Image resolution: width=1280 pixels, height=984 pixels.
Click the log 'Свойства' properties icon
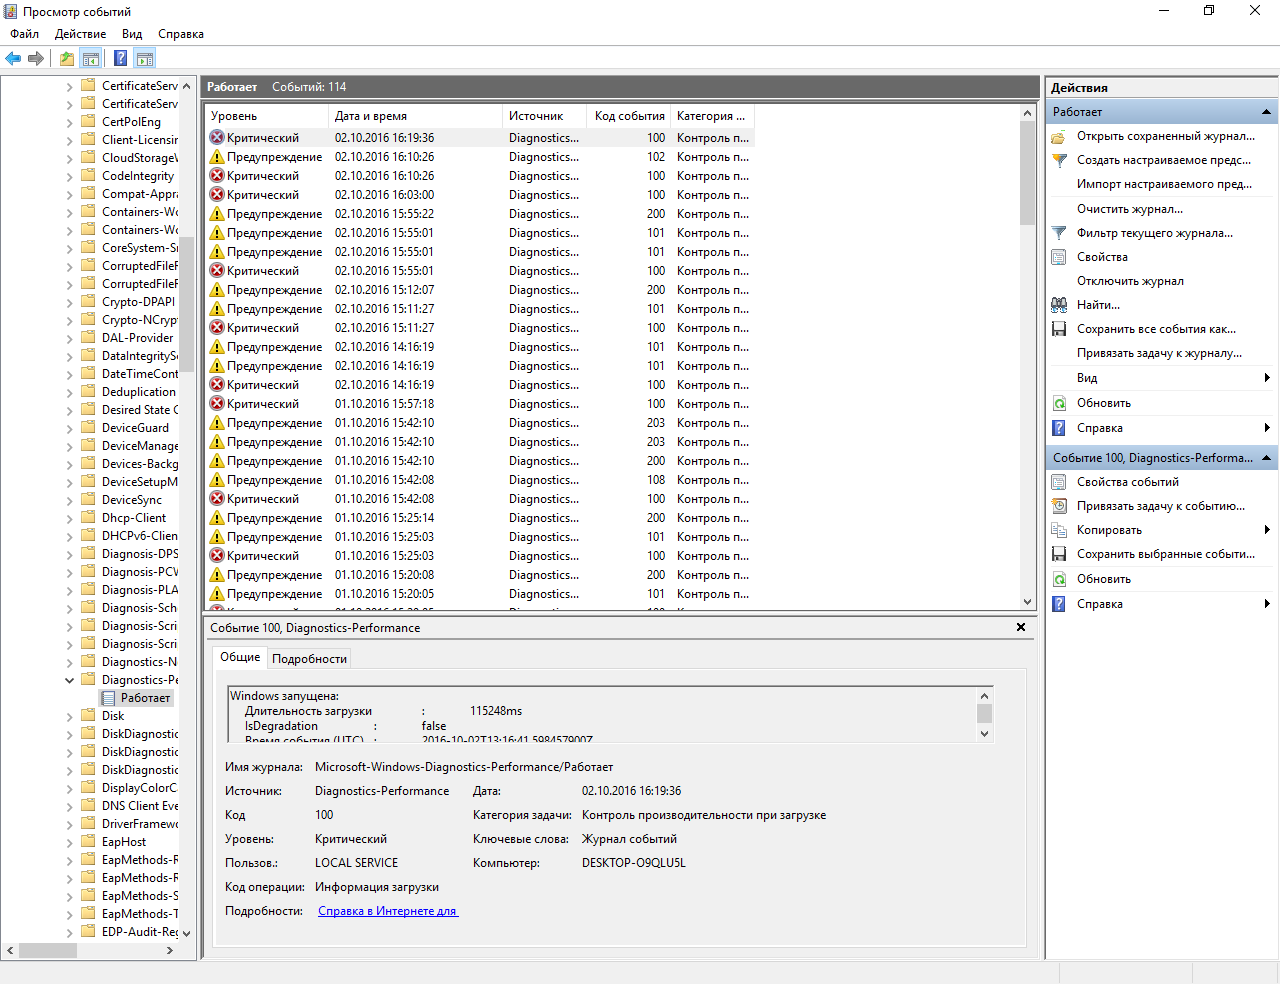pos(1059,257)
